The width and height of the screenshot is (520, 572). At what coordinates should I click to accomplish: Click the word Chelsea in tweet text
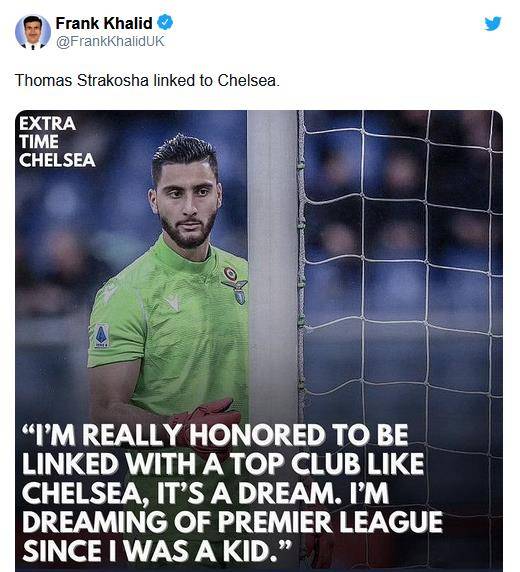point(247,80)
